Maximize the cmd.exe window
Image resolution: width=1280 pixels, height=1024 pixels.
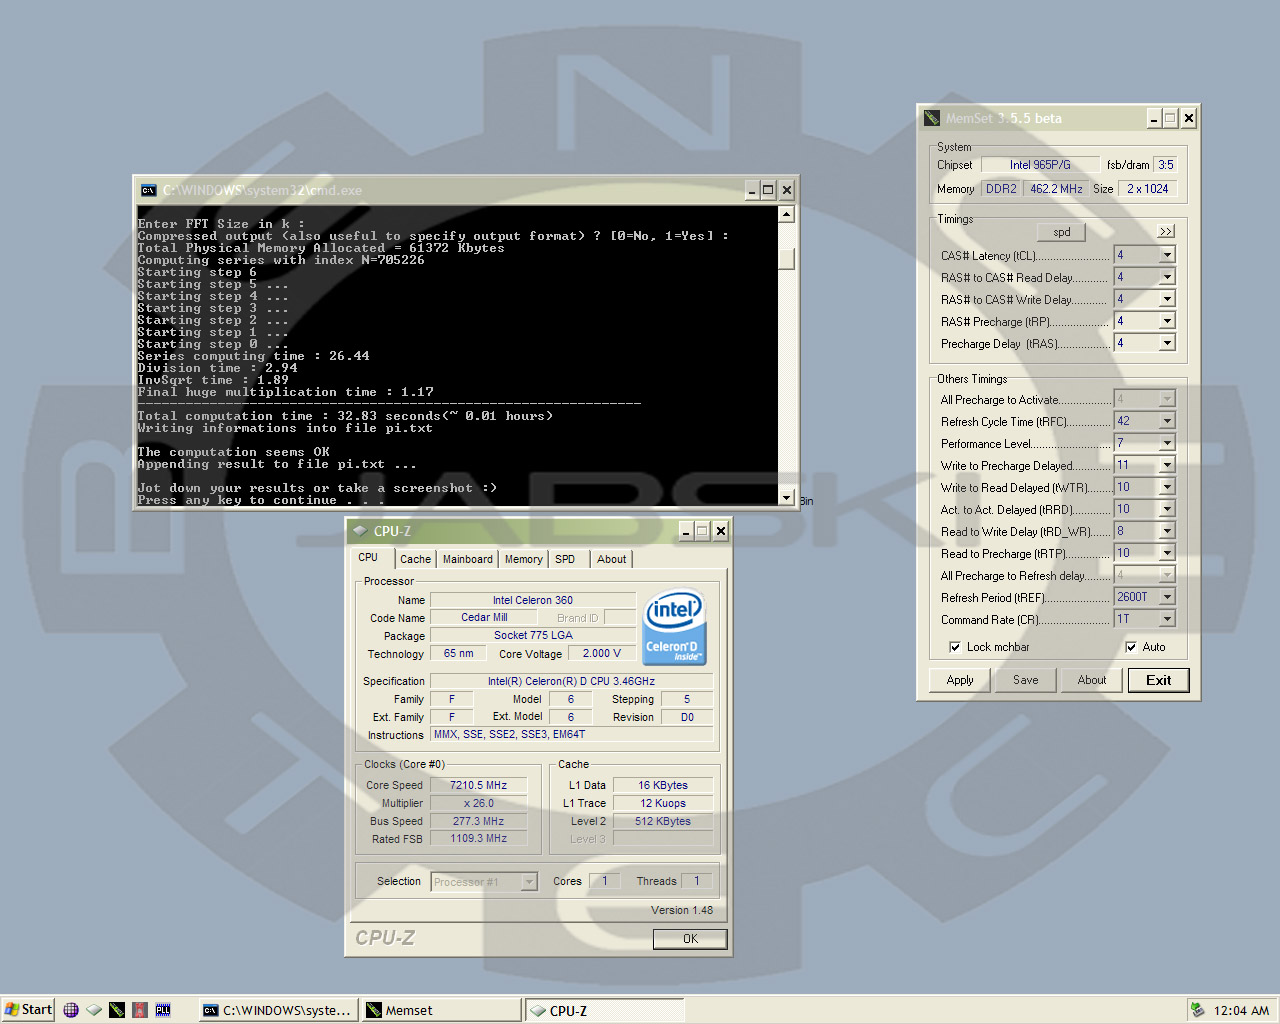pyautogui.click(x=768, y=190)
